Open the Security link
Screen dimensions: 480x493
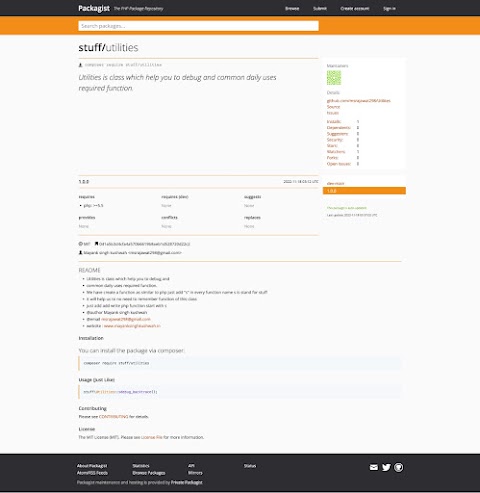335,140
